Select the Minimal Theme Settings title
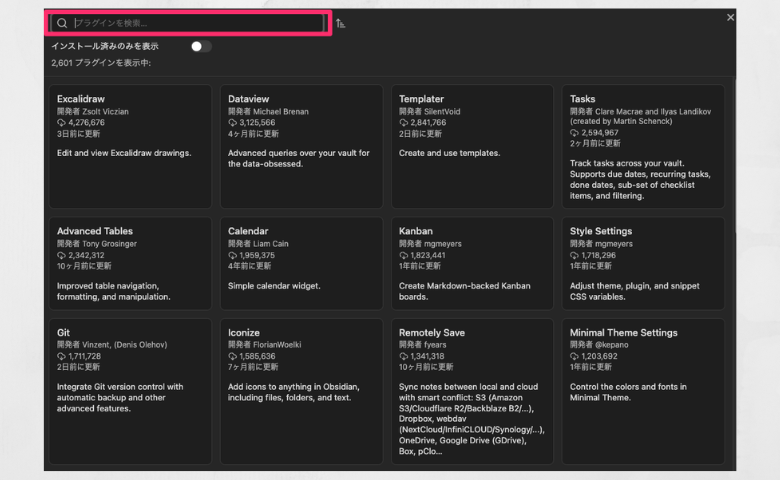The width and height of the screenshot is (780, 480). [x=623, y=333]
